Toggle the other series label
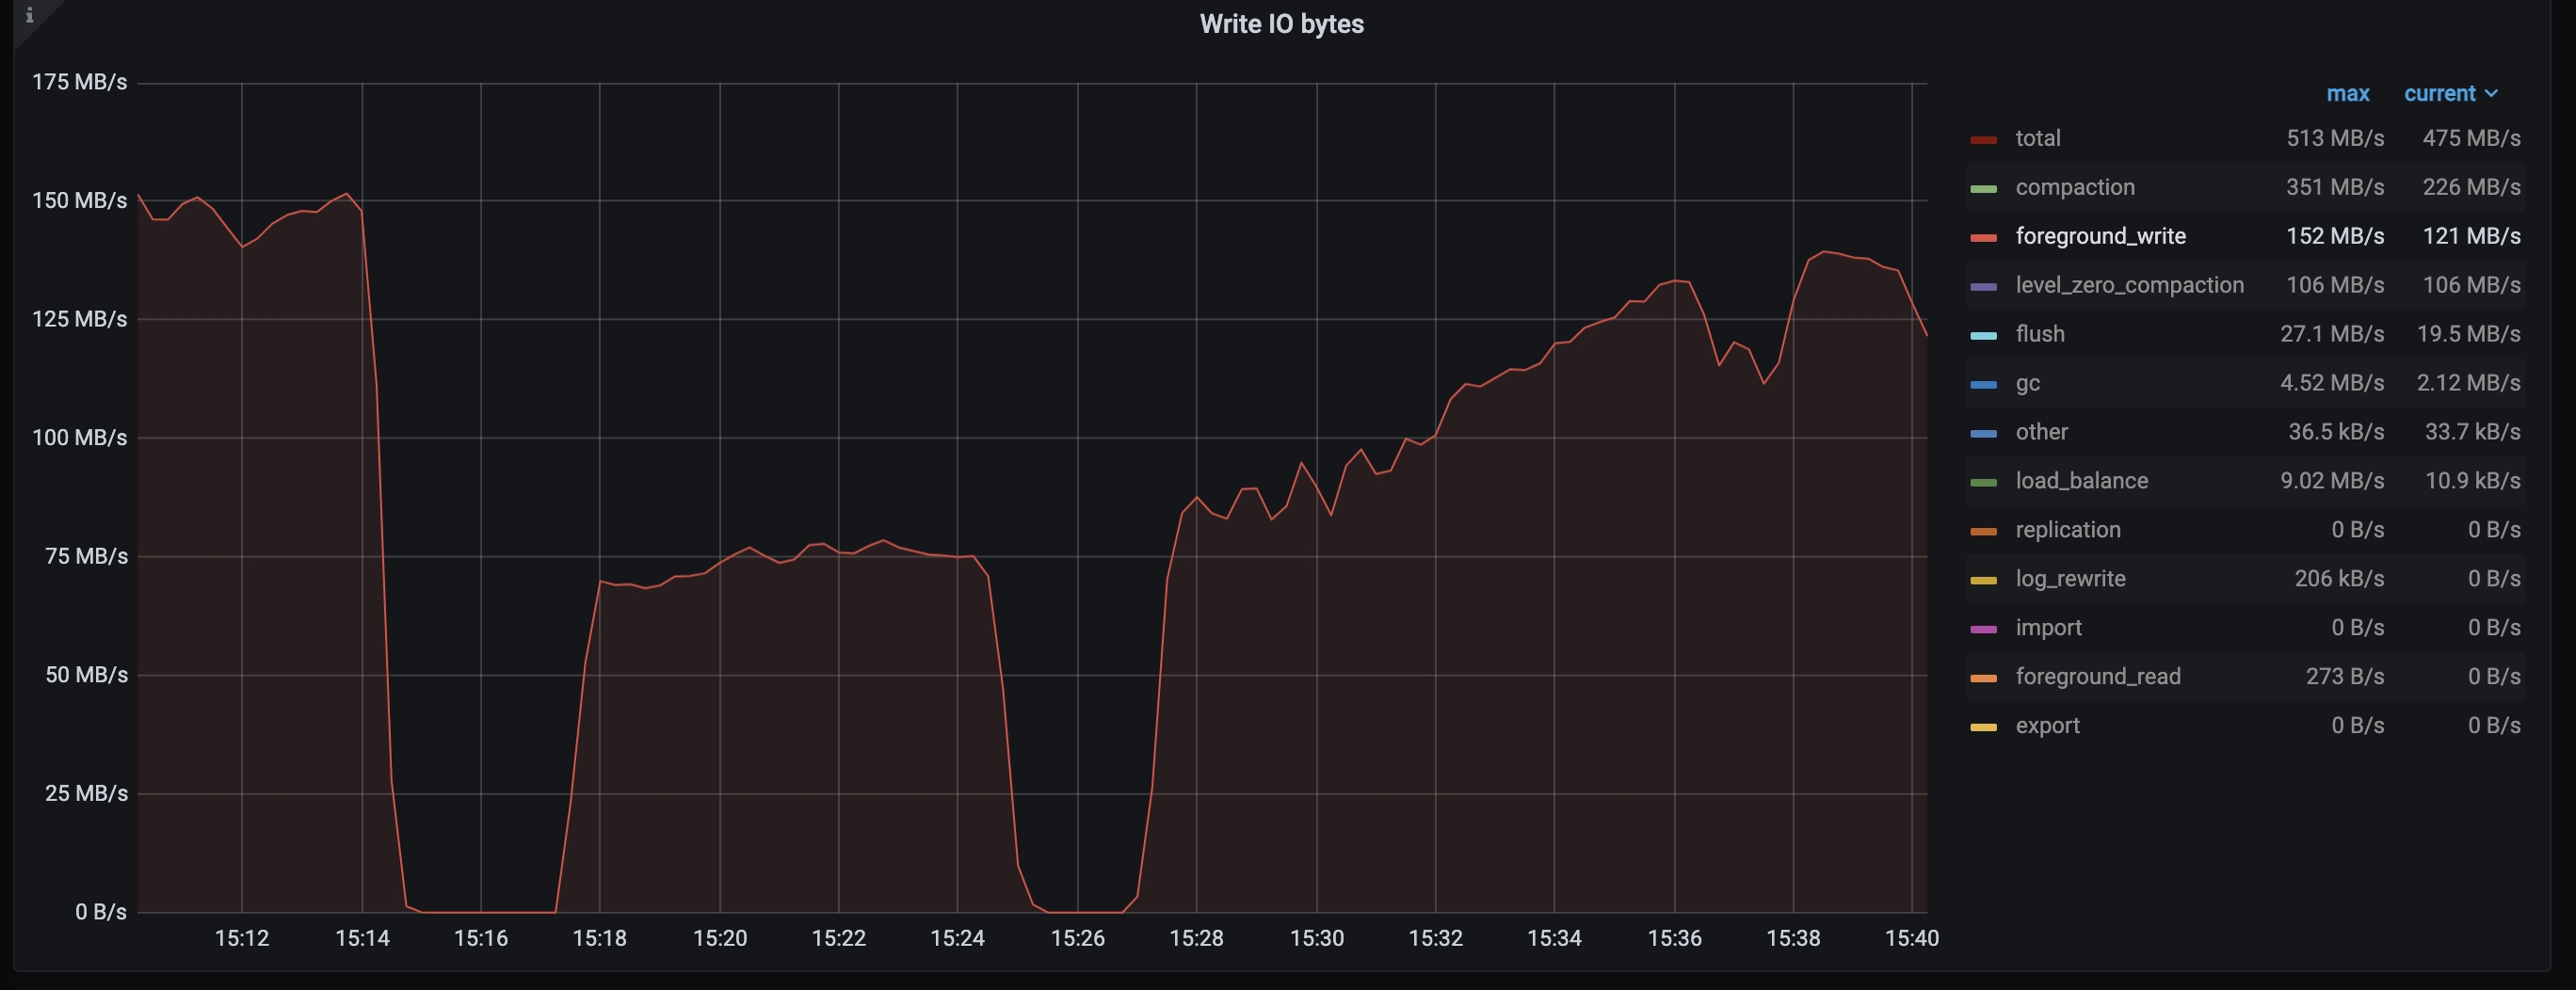This screenshot has width=2576, height=990. point(2041,432)
